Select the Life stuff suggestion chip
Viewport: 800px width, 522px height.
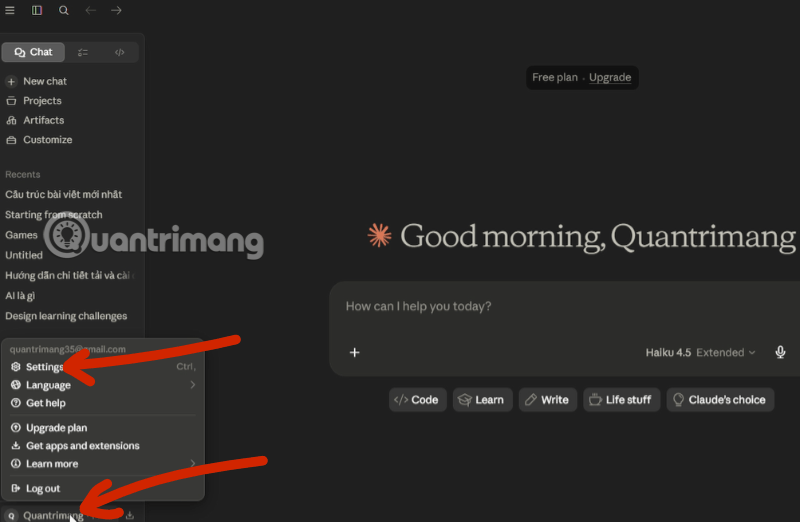click(x=621, y=400)
